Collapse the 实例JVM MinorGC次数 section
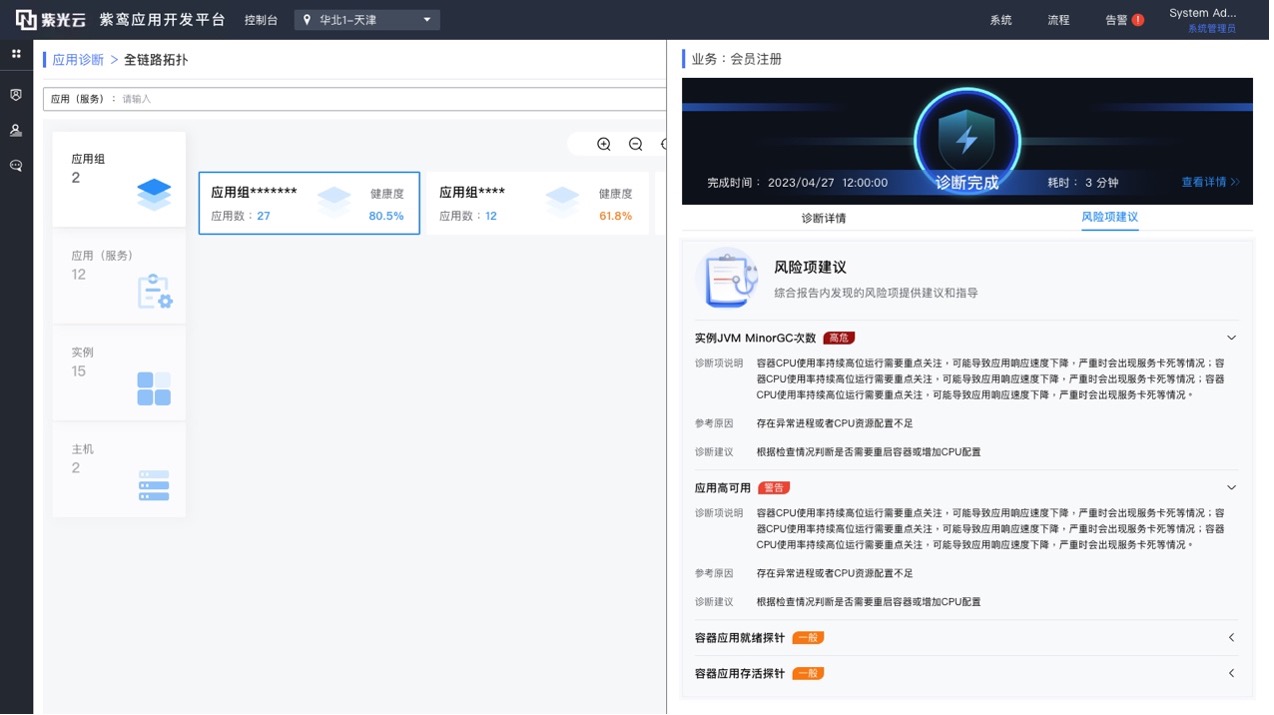 [x=1236, y=339]
